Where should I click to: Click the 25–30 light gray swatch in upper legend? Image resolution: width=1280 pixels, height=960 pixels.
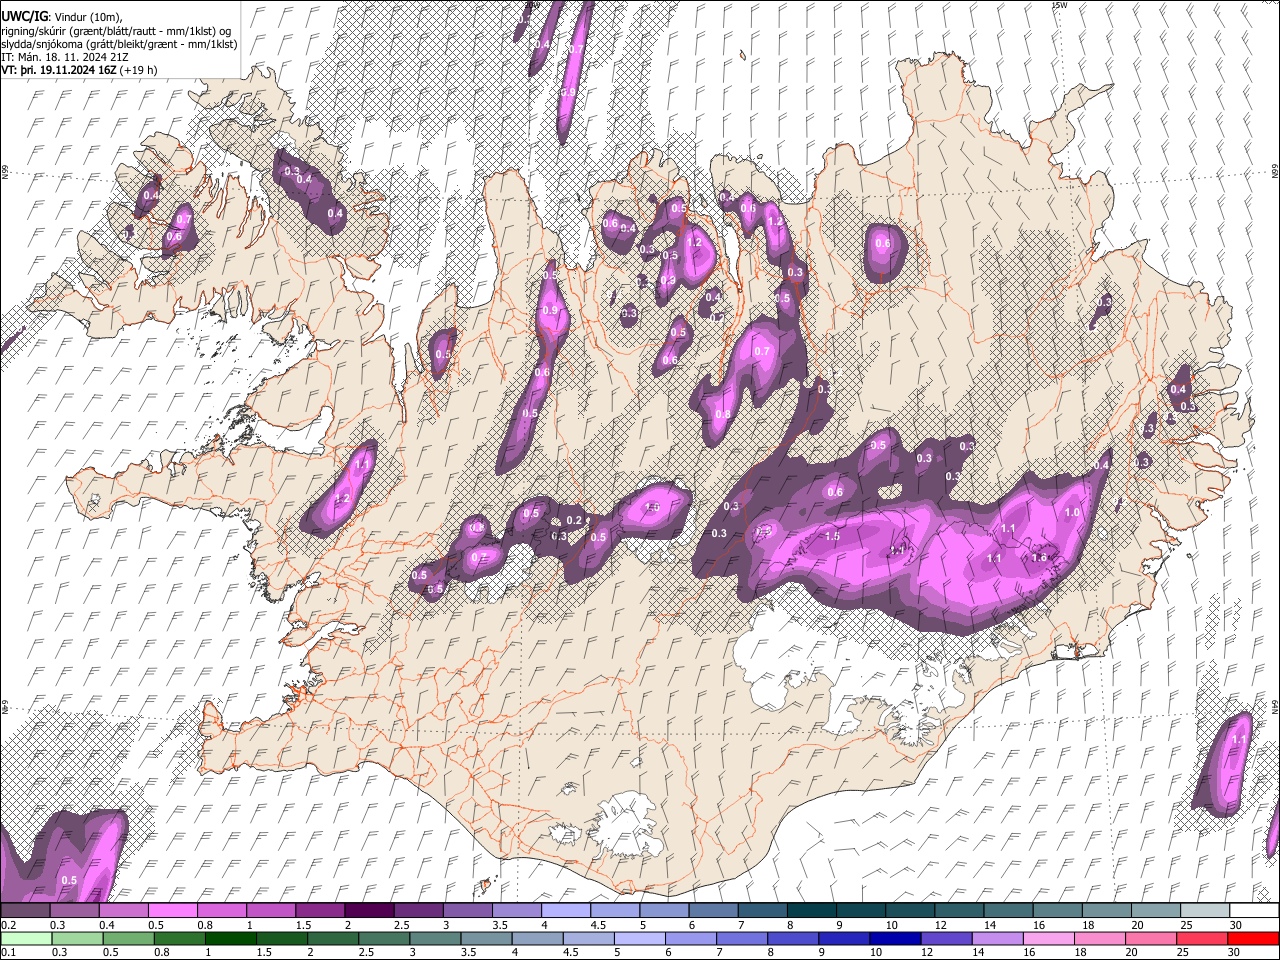pyautogui.click(x=1204, y=911)
